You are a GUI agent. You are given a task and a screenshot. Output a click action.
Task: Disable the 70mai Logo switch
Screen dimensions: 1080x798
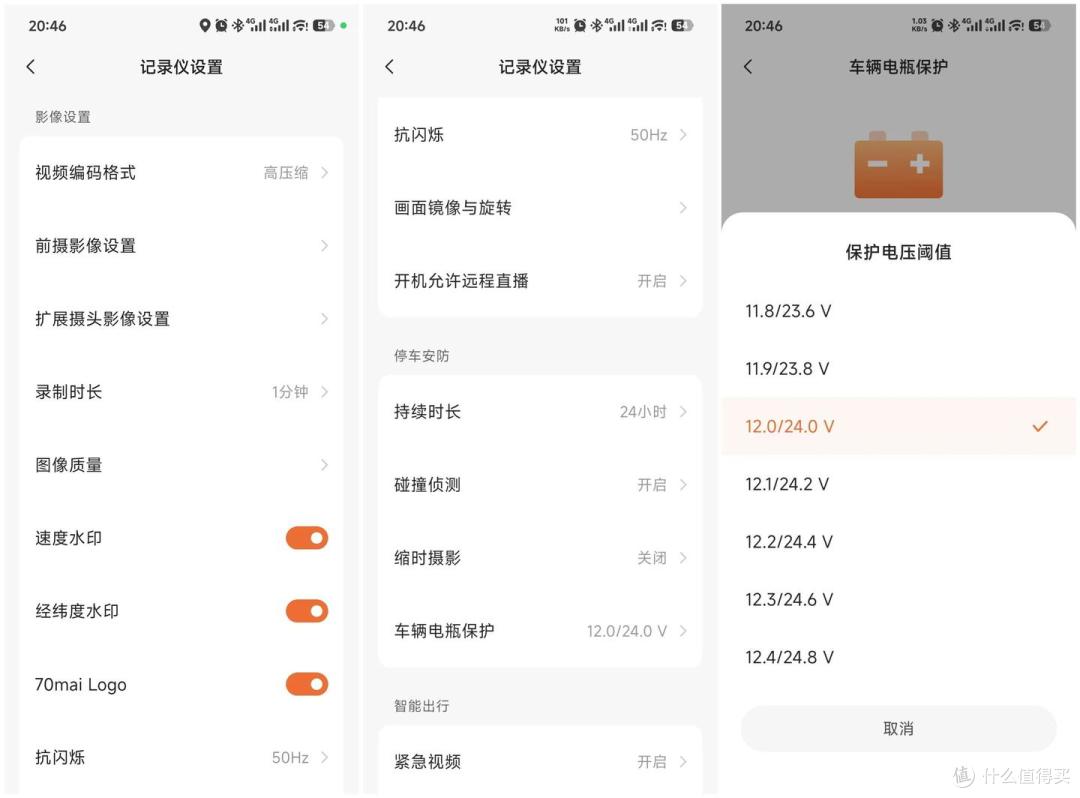(307, 684)
